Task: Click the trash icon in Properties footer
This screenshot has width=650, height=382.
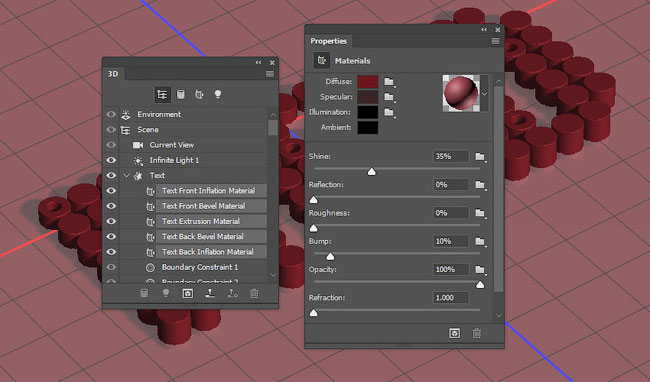Action: tap(477, 333)
